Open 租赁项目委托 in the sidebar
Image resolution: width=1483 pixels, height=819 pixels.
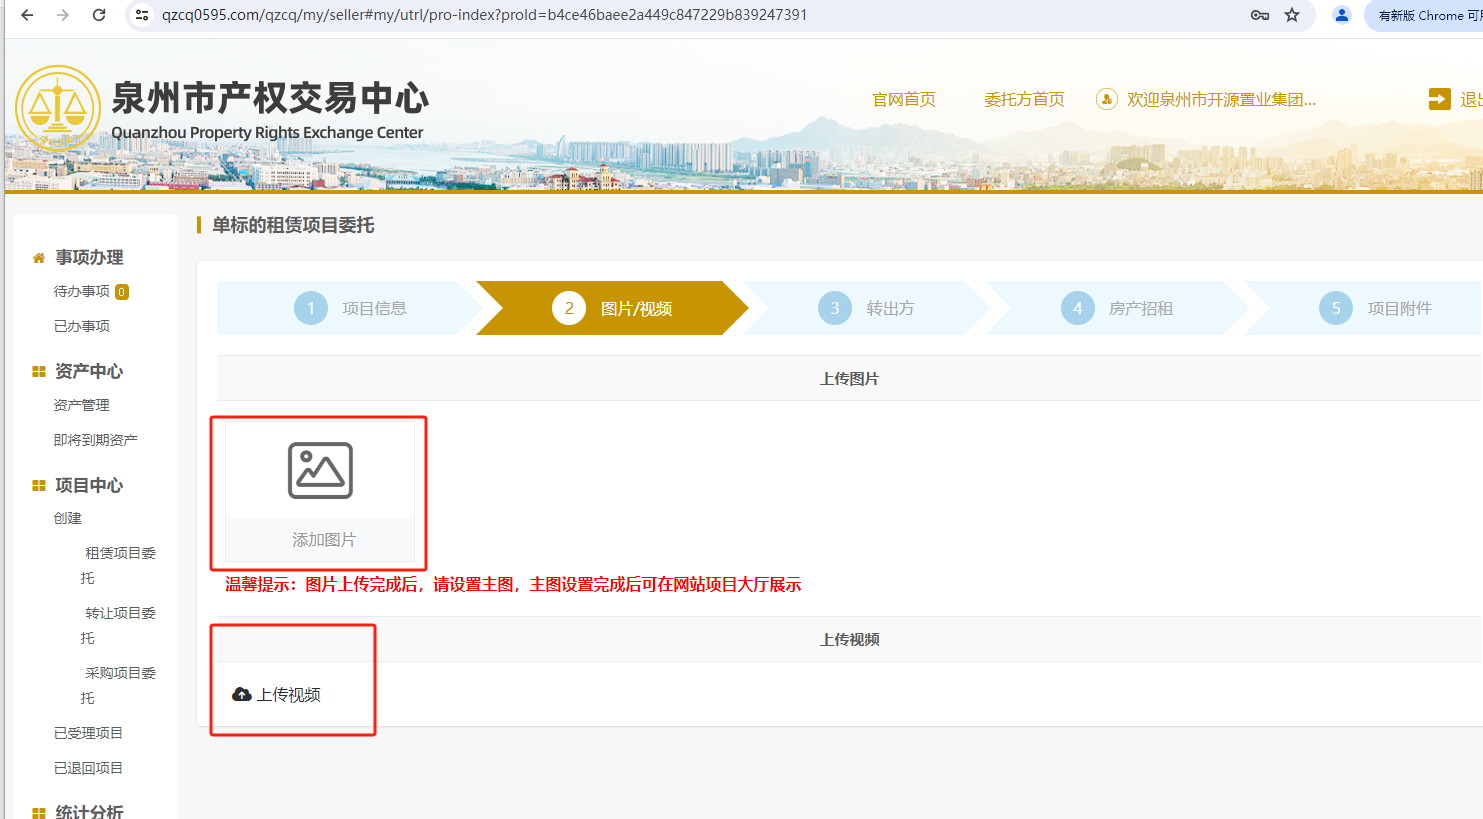[x=118, y=565]
